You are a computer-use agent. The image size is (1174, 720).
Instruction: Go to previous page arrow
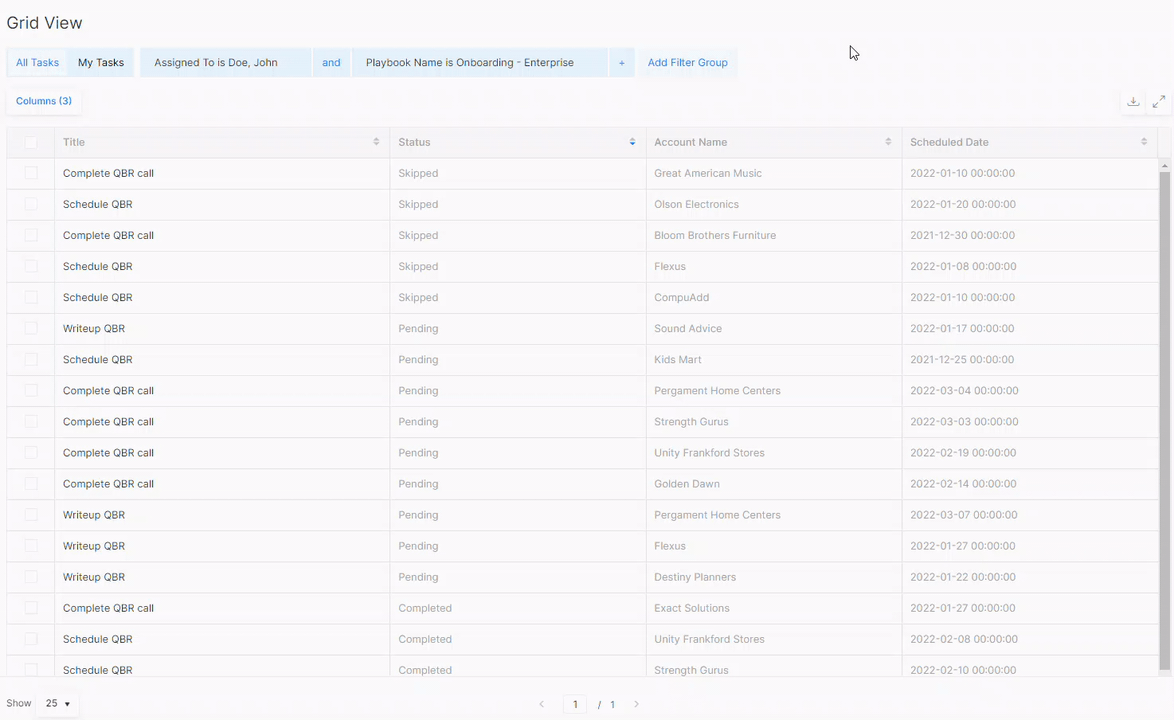(542, 704)
